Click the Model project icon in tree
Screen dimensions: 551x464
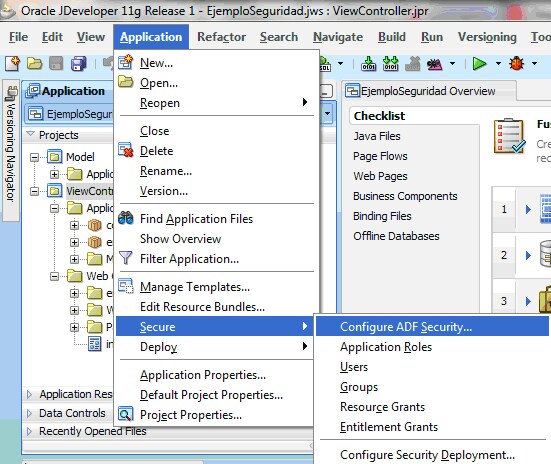click(54, 157)
